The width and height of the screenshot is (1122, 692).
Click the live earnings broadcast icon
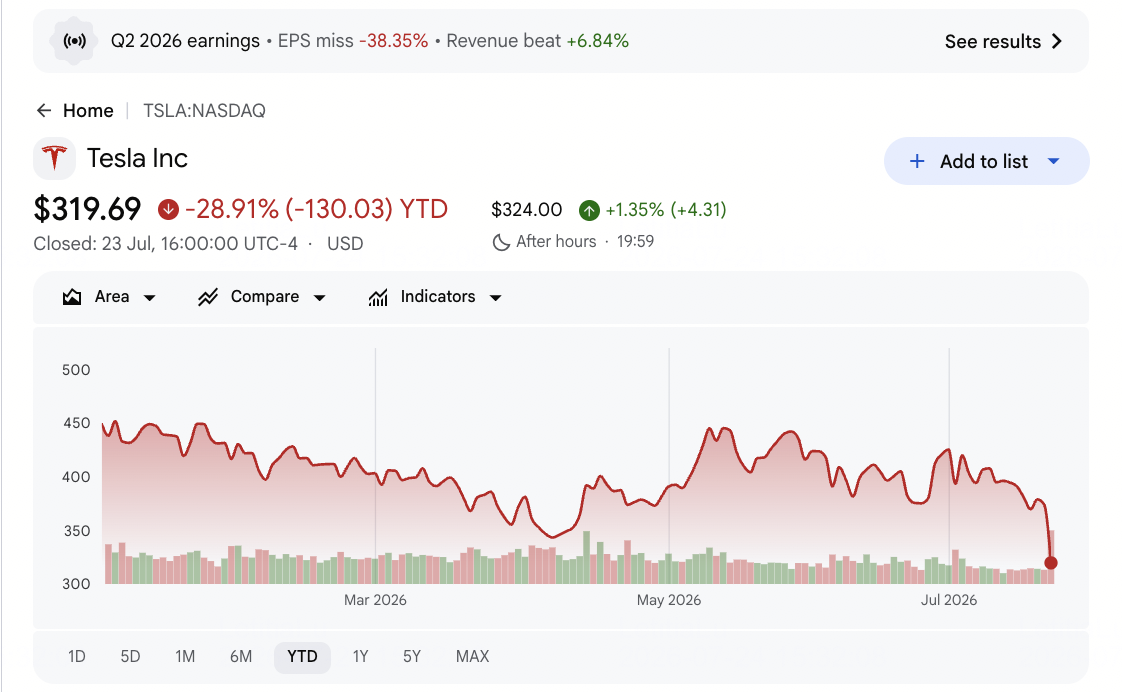click(x=74, y=42)
